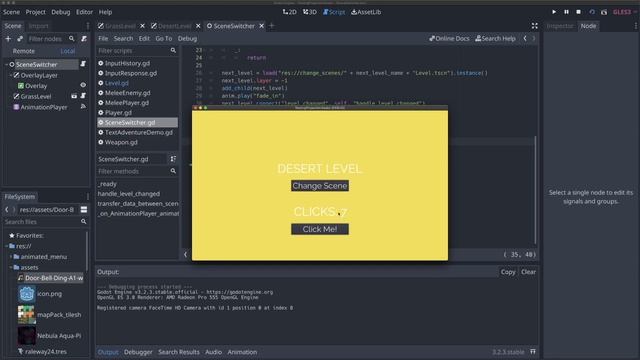Viewport: 640px width, 360px height.
Task: Collapse the res:// folder
Action: 6,246
